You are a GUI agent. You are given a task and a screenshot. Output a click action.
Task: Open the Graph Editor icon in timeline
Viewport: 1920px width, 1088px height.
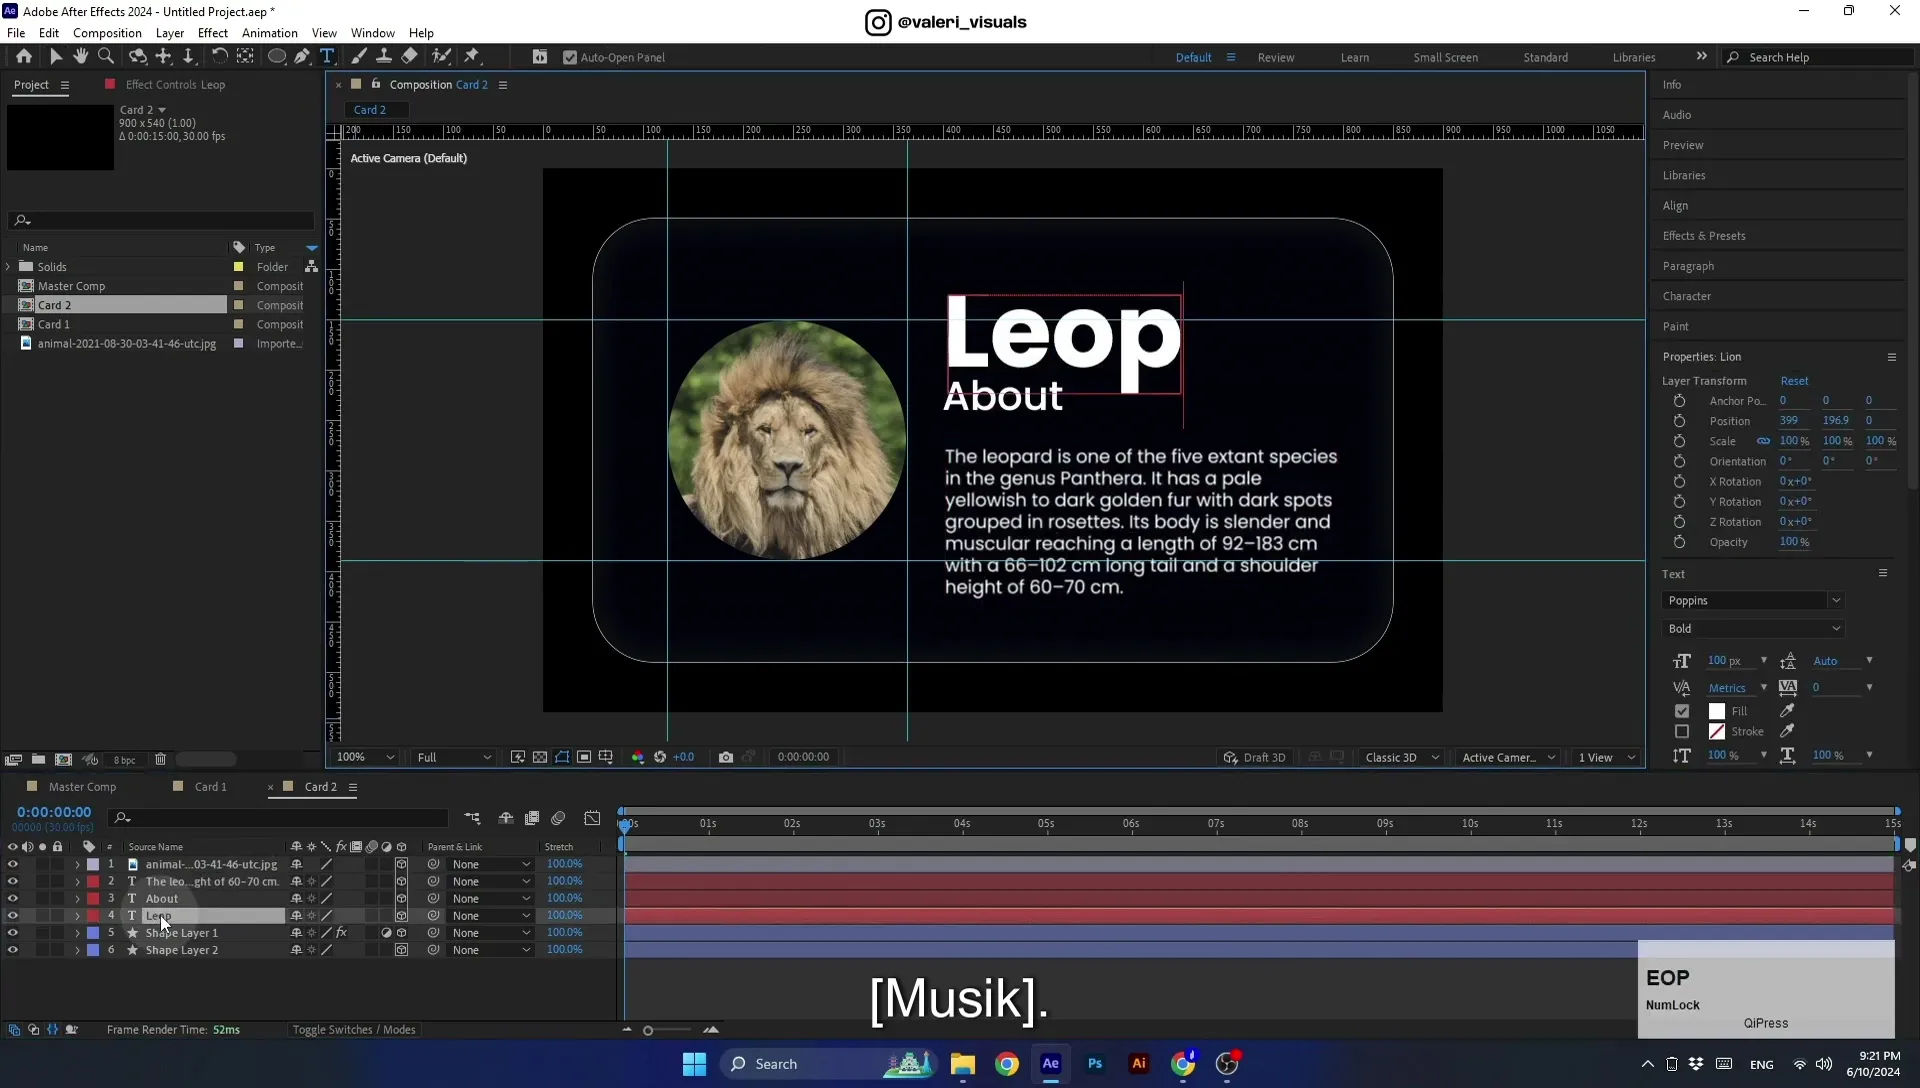(x=593, y=818)
